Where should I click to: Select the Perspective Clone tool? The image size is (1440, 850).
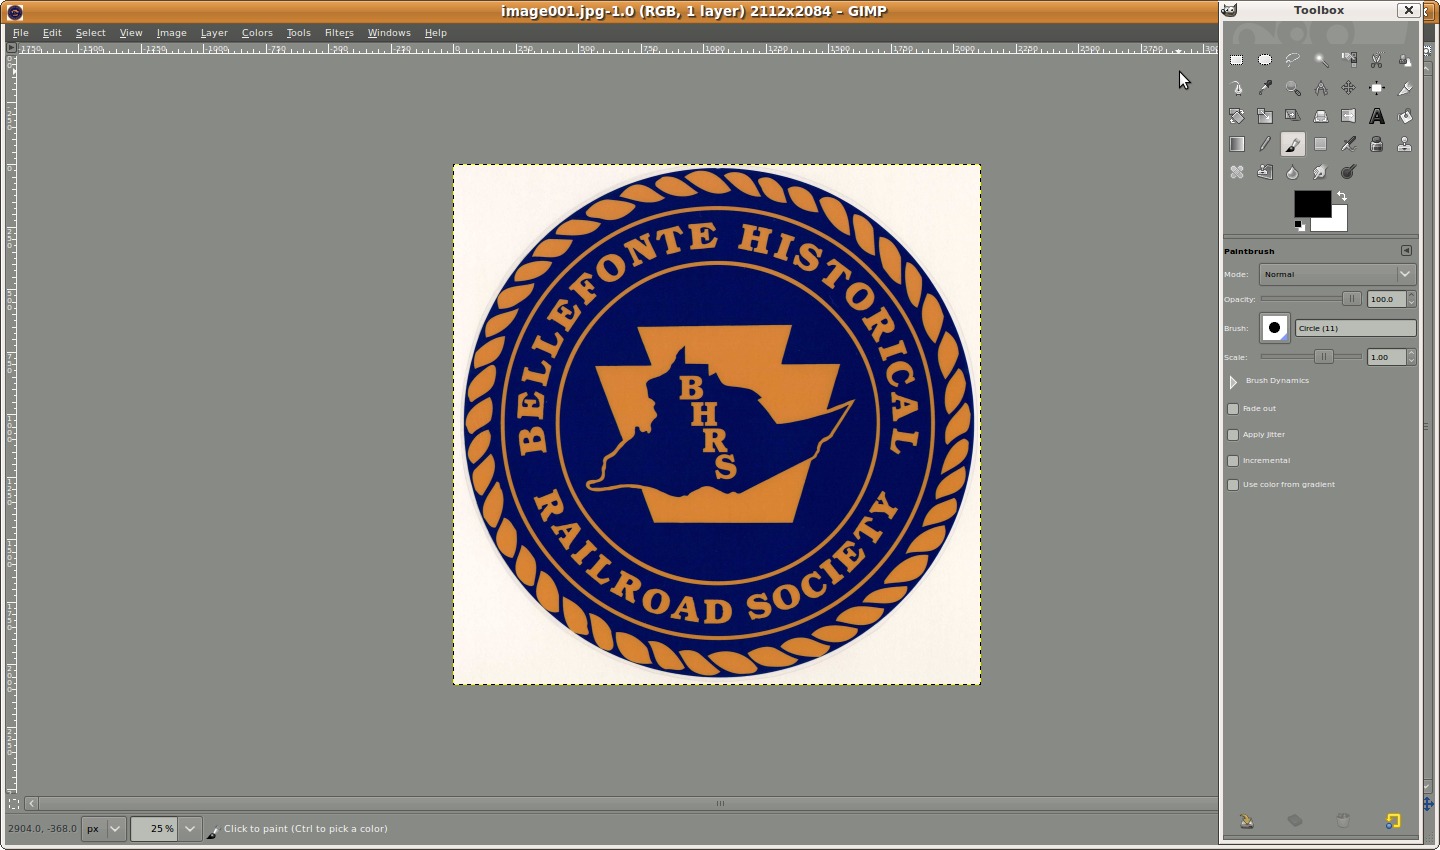(x=1265, y=172)
